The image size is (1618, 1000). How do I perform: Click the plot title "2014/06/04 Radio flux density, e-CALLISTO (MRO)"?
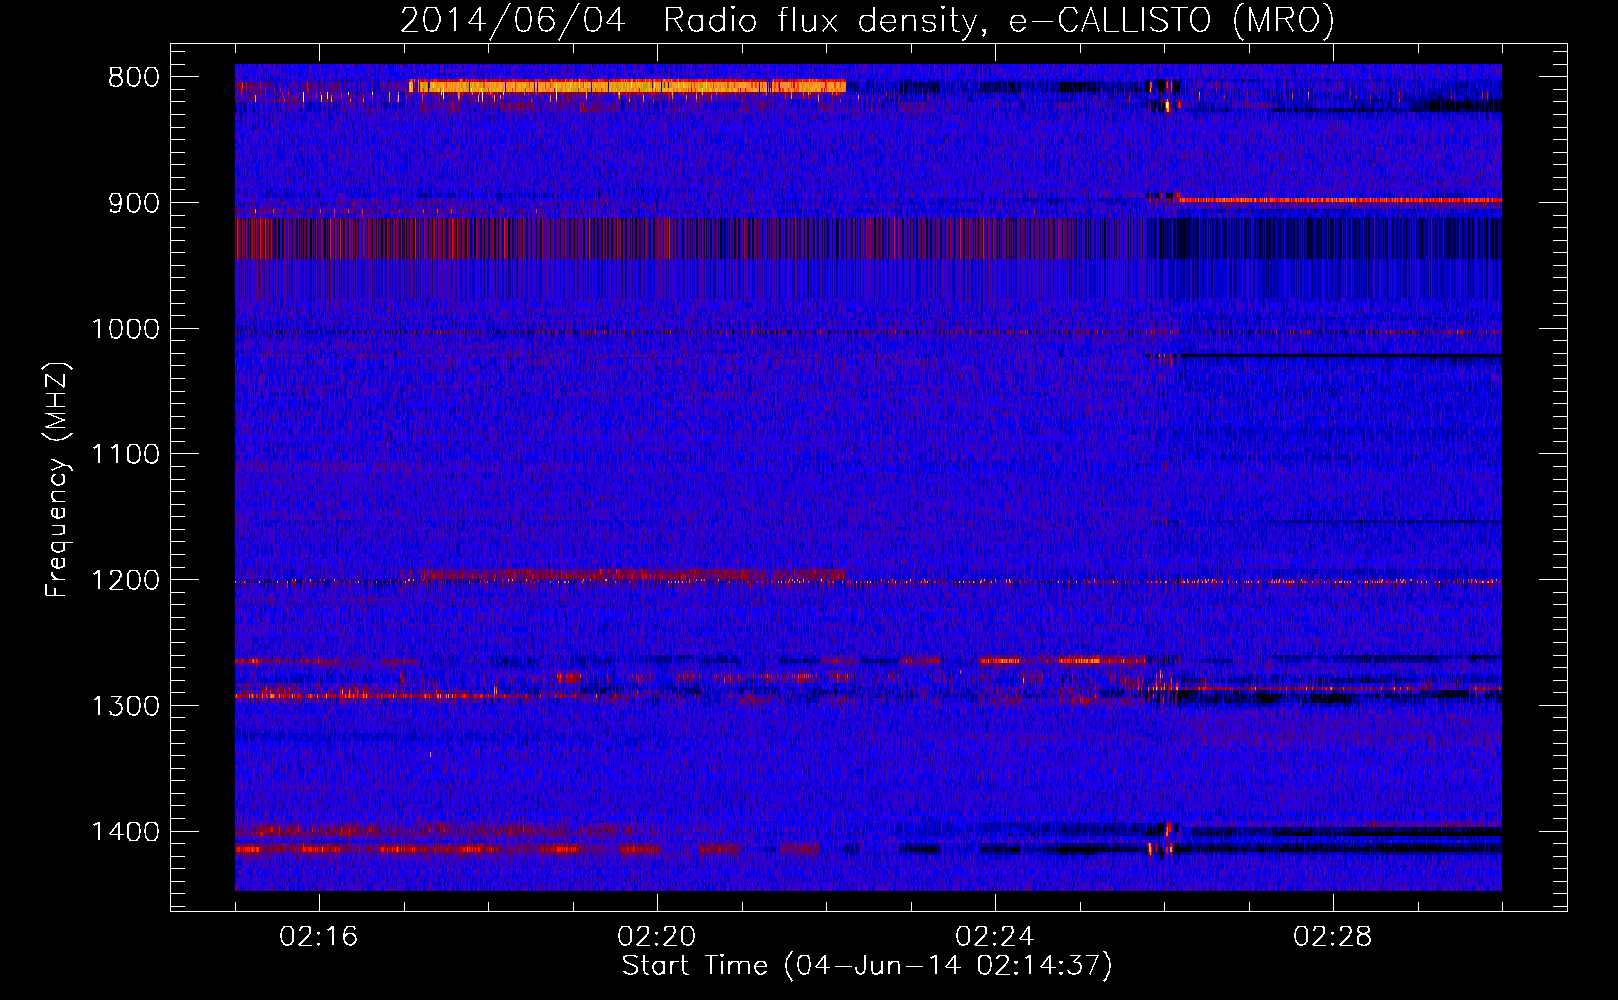pyautogui.click(x=867, y=20)
